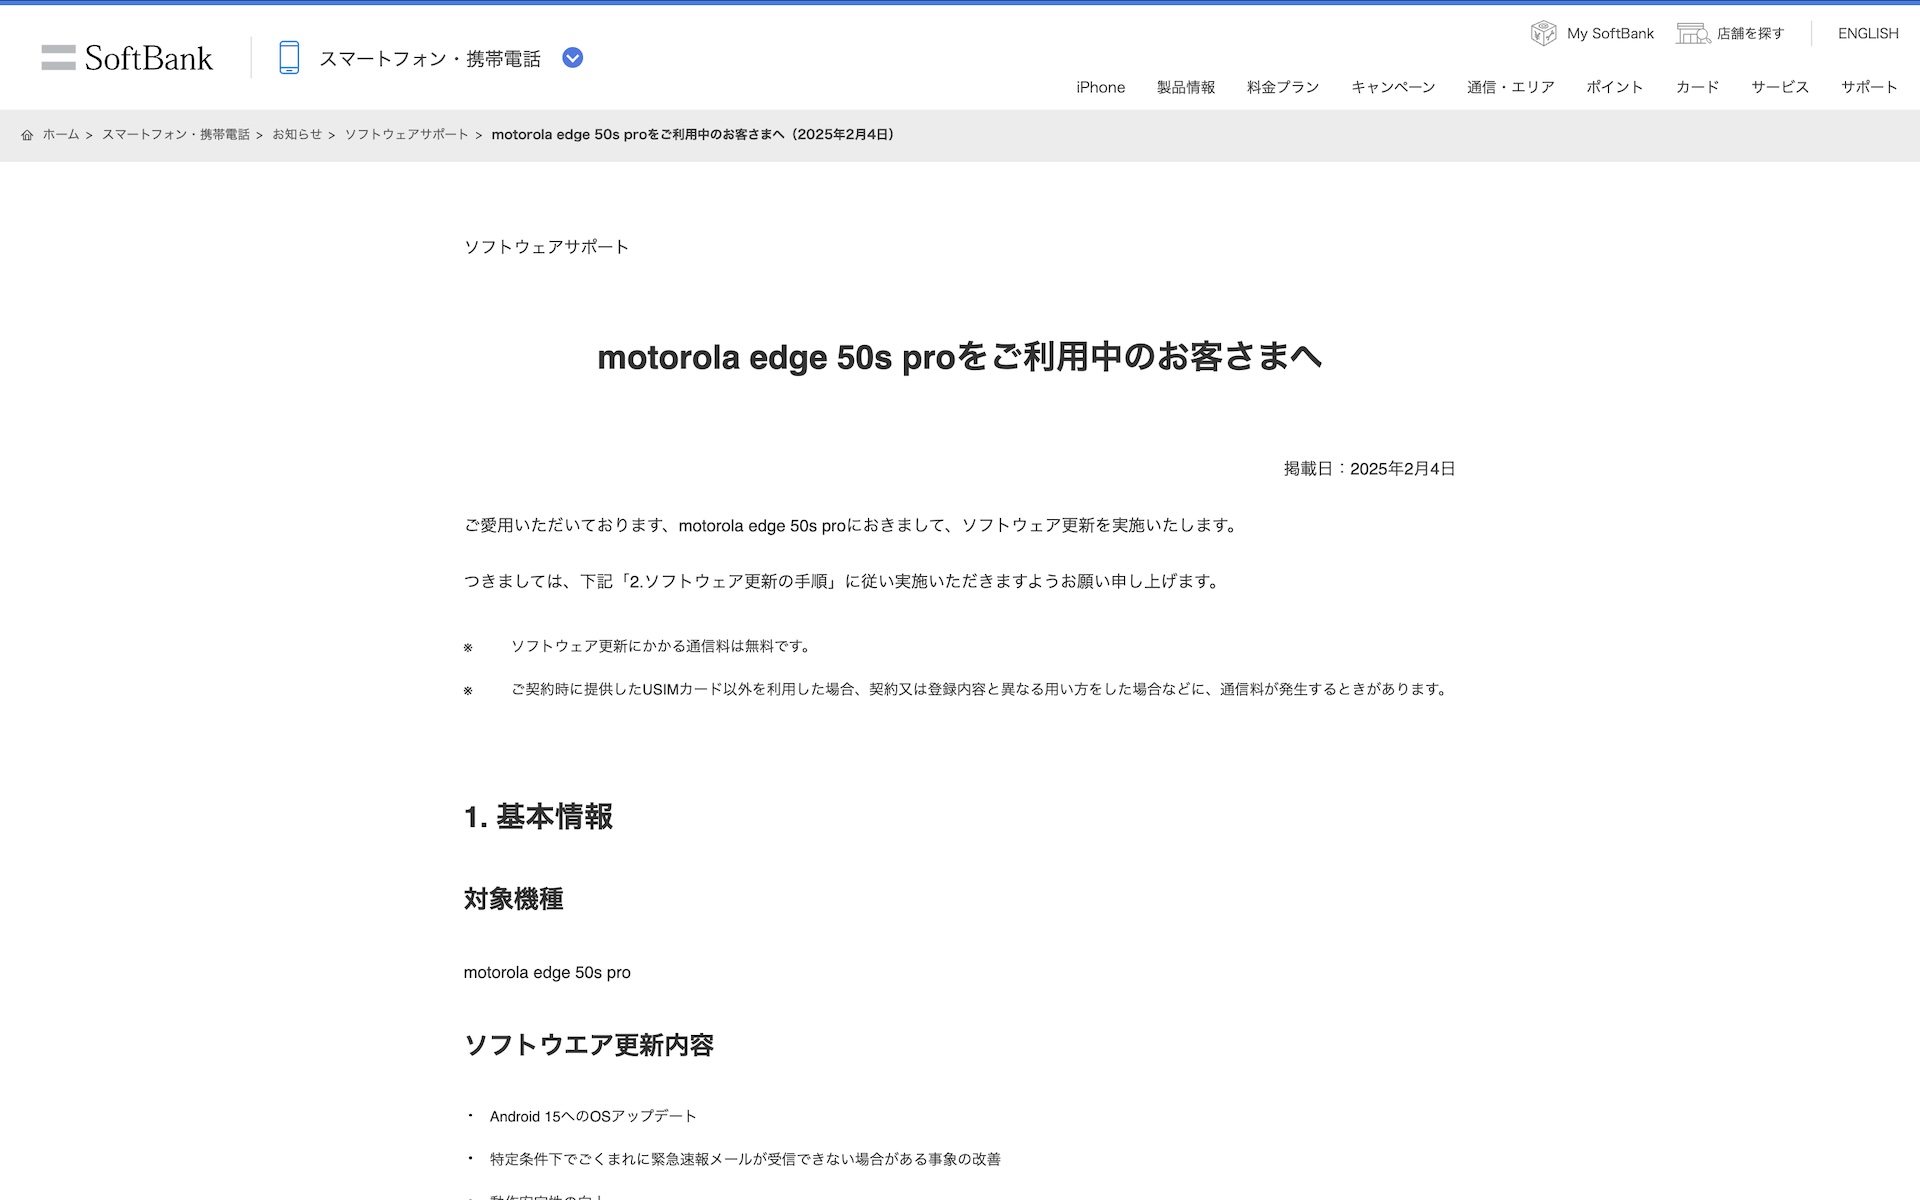Image resolution: width=1920 pixels, height=1200 pixels.
Task: Click the home breadcrumb icon
Action: (27, 135)
